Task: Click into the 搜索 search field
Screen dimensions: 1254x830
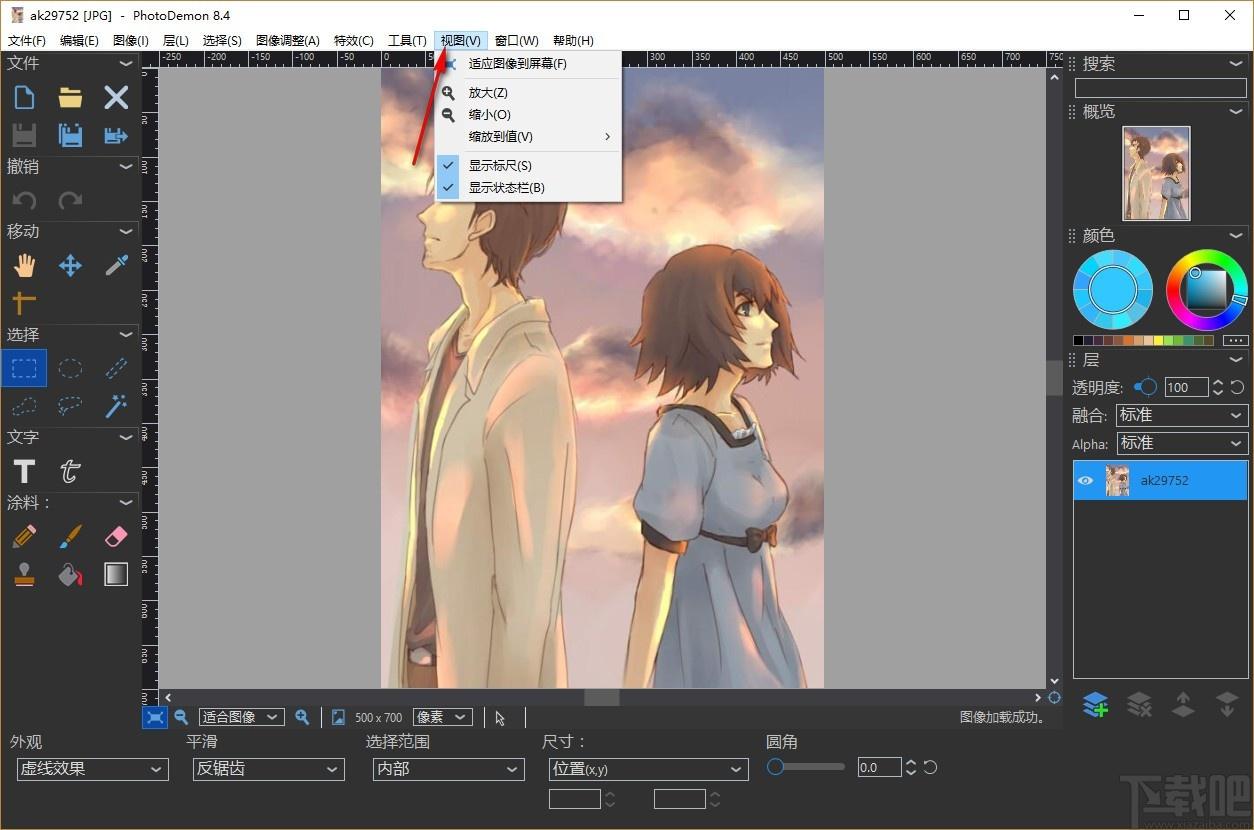Action: click(1161, 88)
